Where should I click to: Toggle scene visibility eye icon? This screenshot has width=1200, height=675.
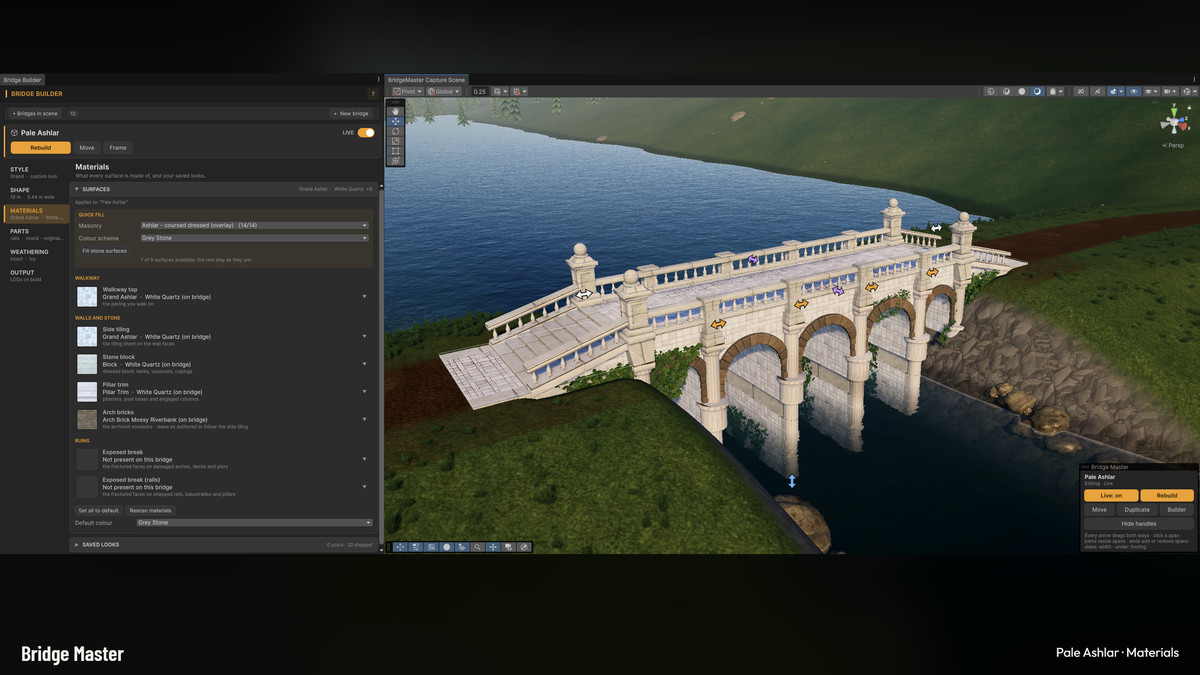[1134, 91]
